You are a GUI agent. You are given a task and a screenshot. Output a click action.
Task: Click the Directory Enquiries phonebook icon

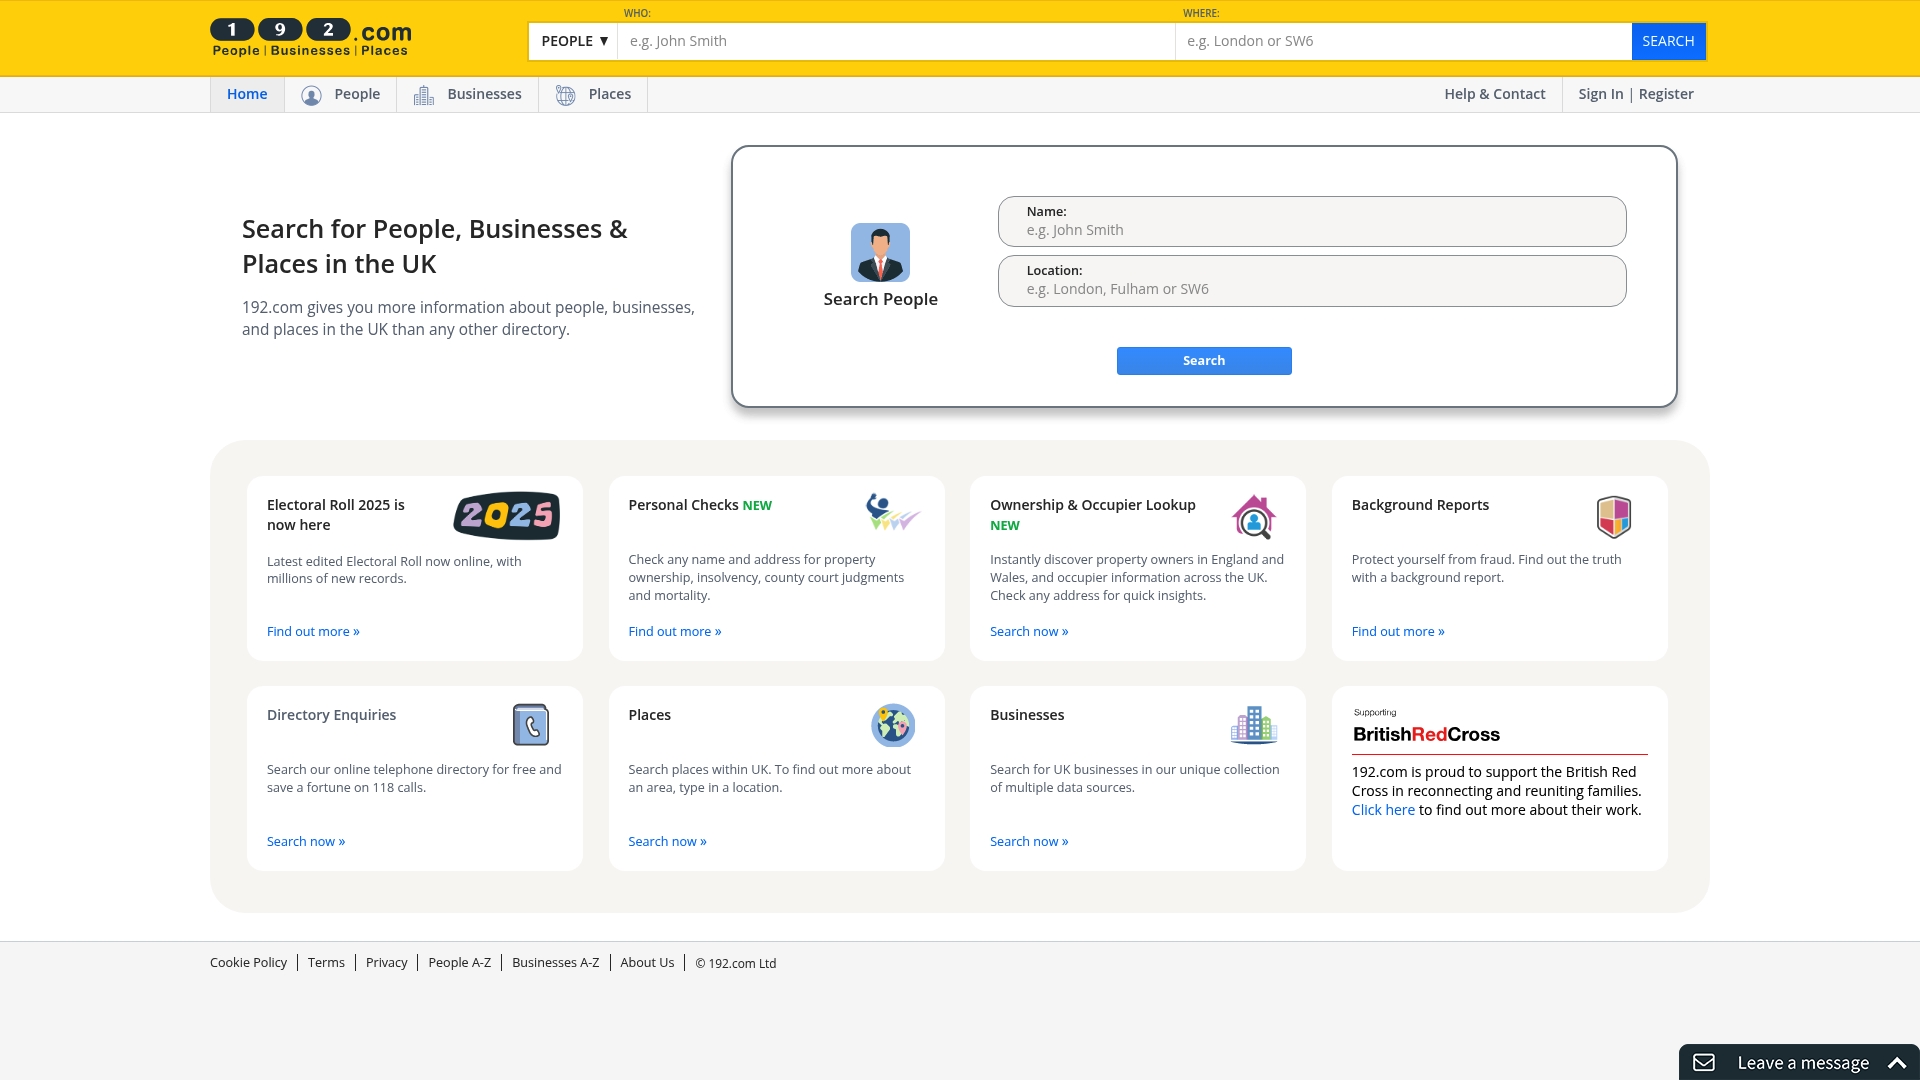[531, 725]
